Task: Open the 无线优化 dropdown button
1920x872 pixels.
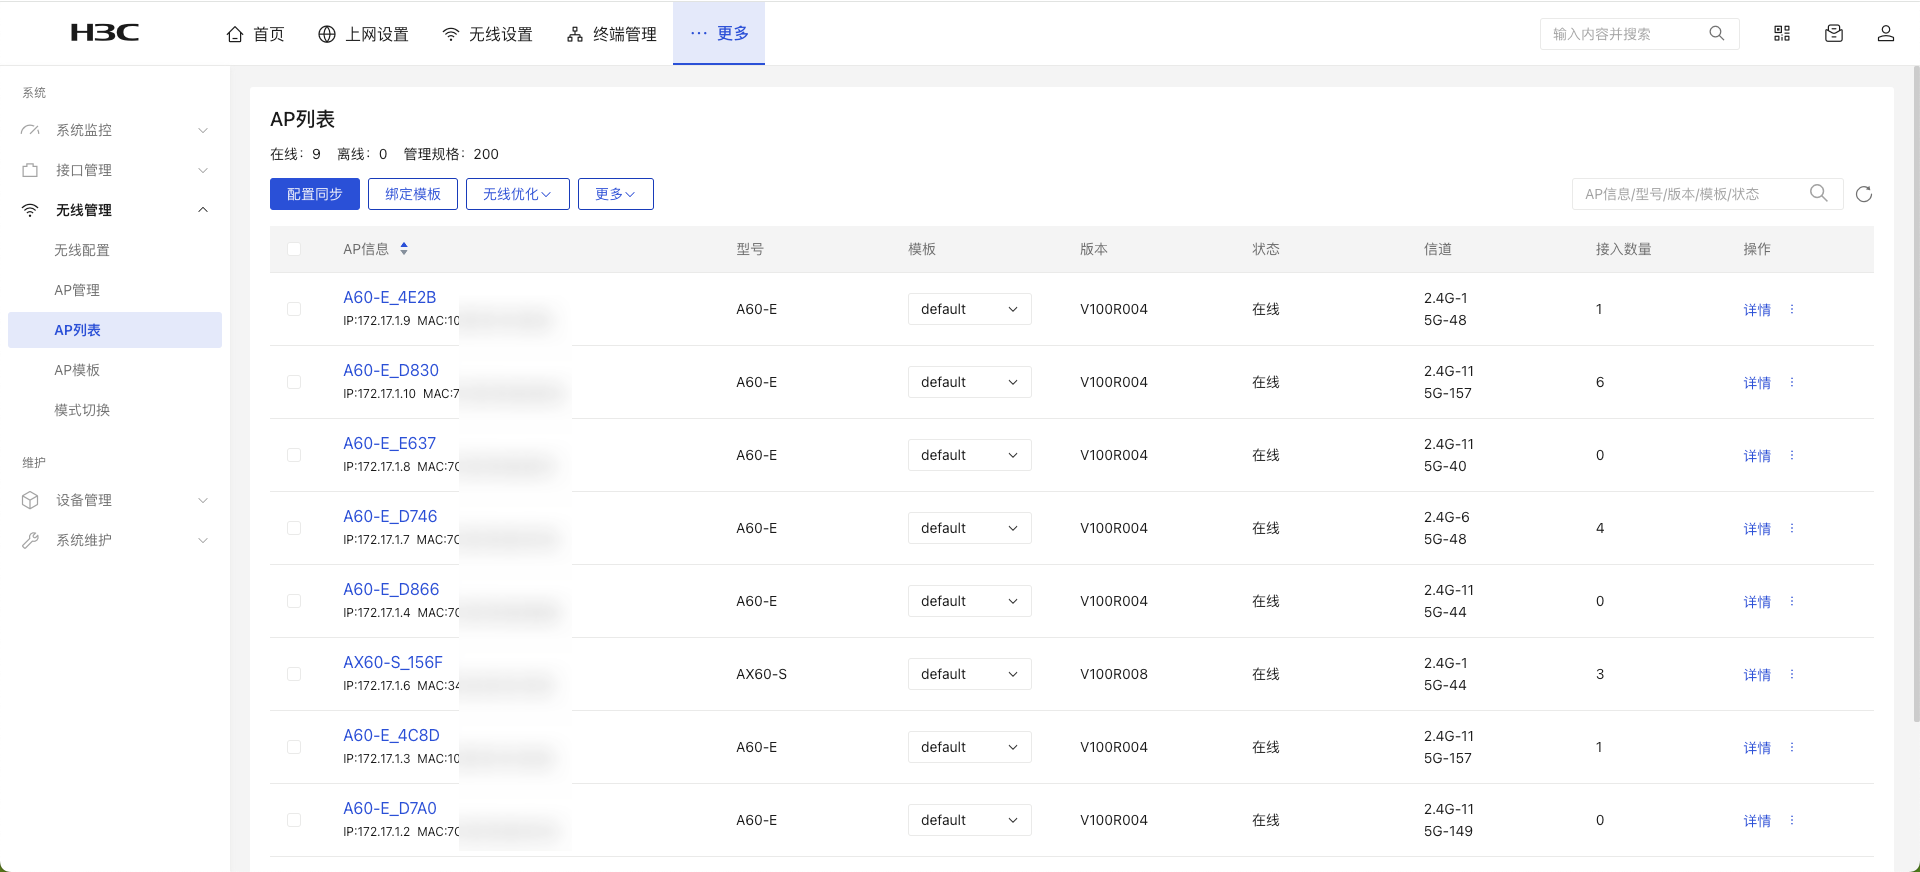Action: pyautogui.click(x=518, y=194)
